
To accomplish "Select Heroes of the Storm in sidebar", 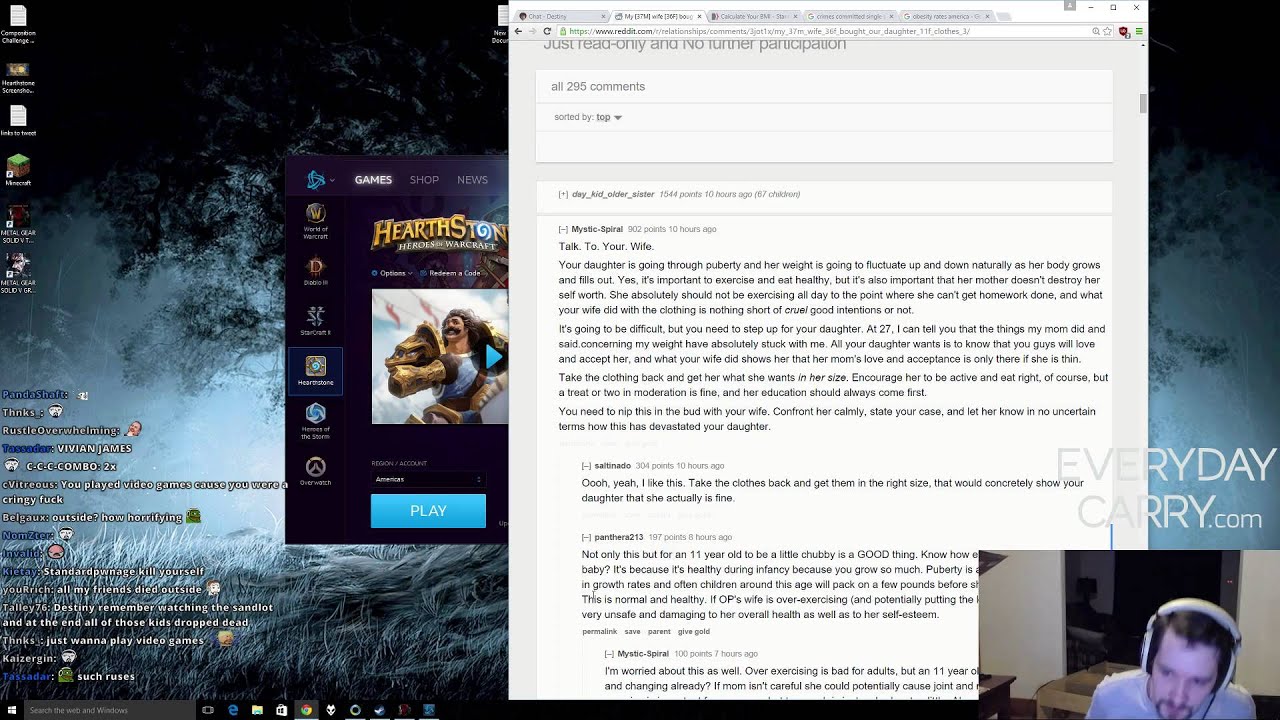I will 315,421.
